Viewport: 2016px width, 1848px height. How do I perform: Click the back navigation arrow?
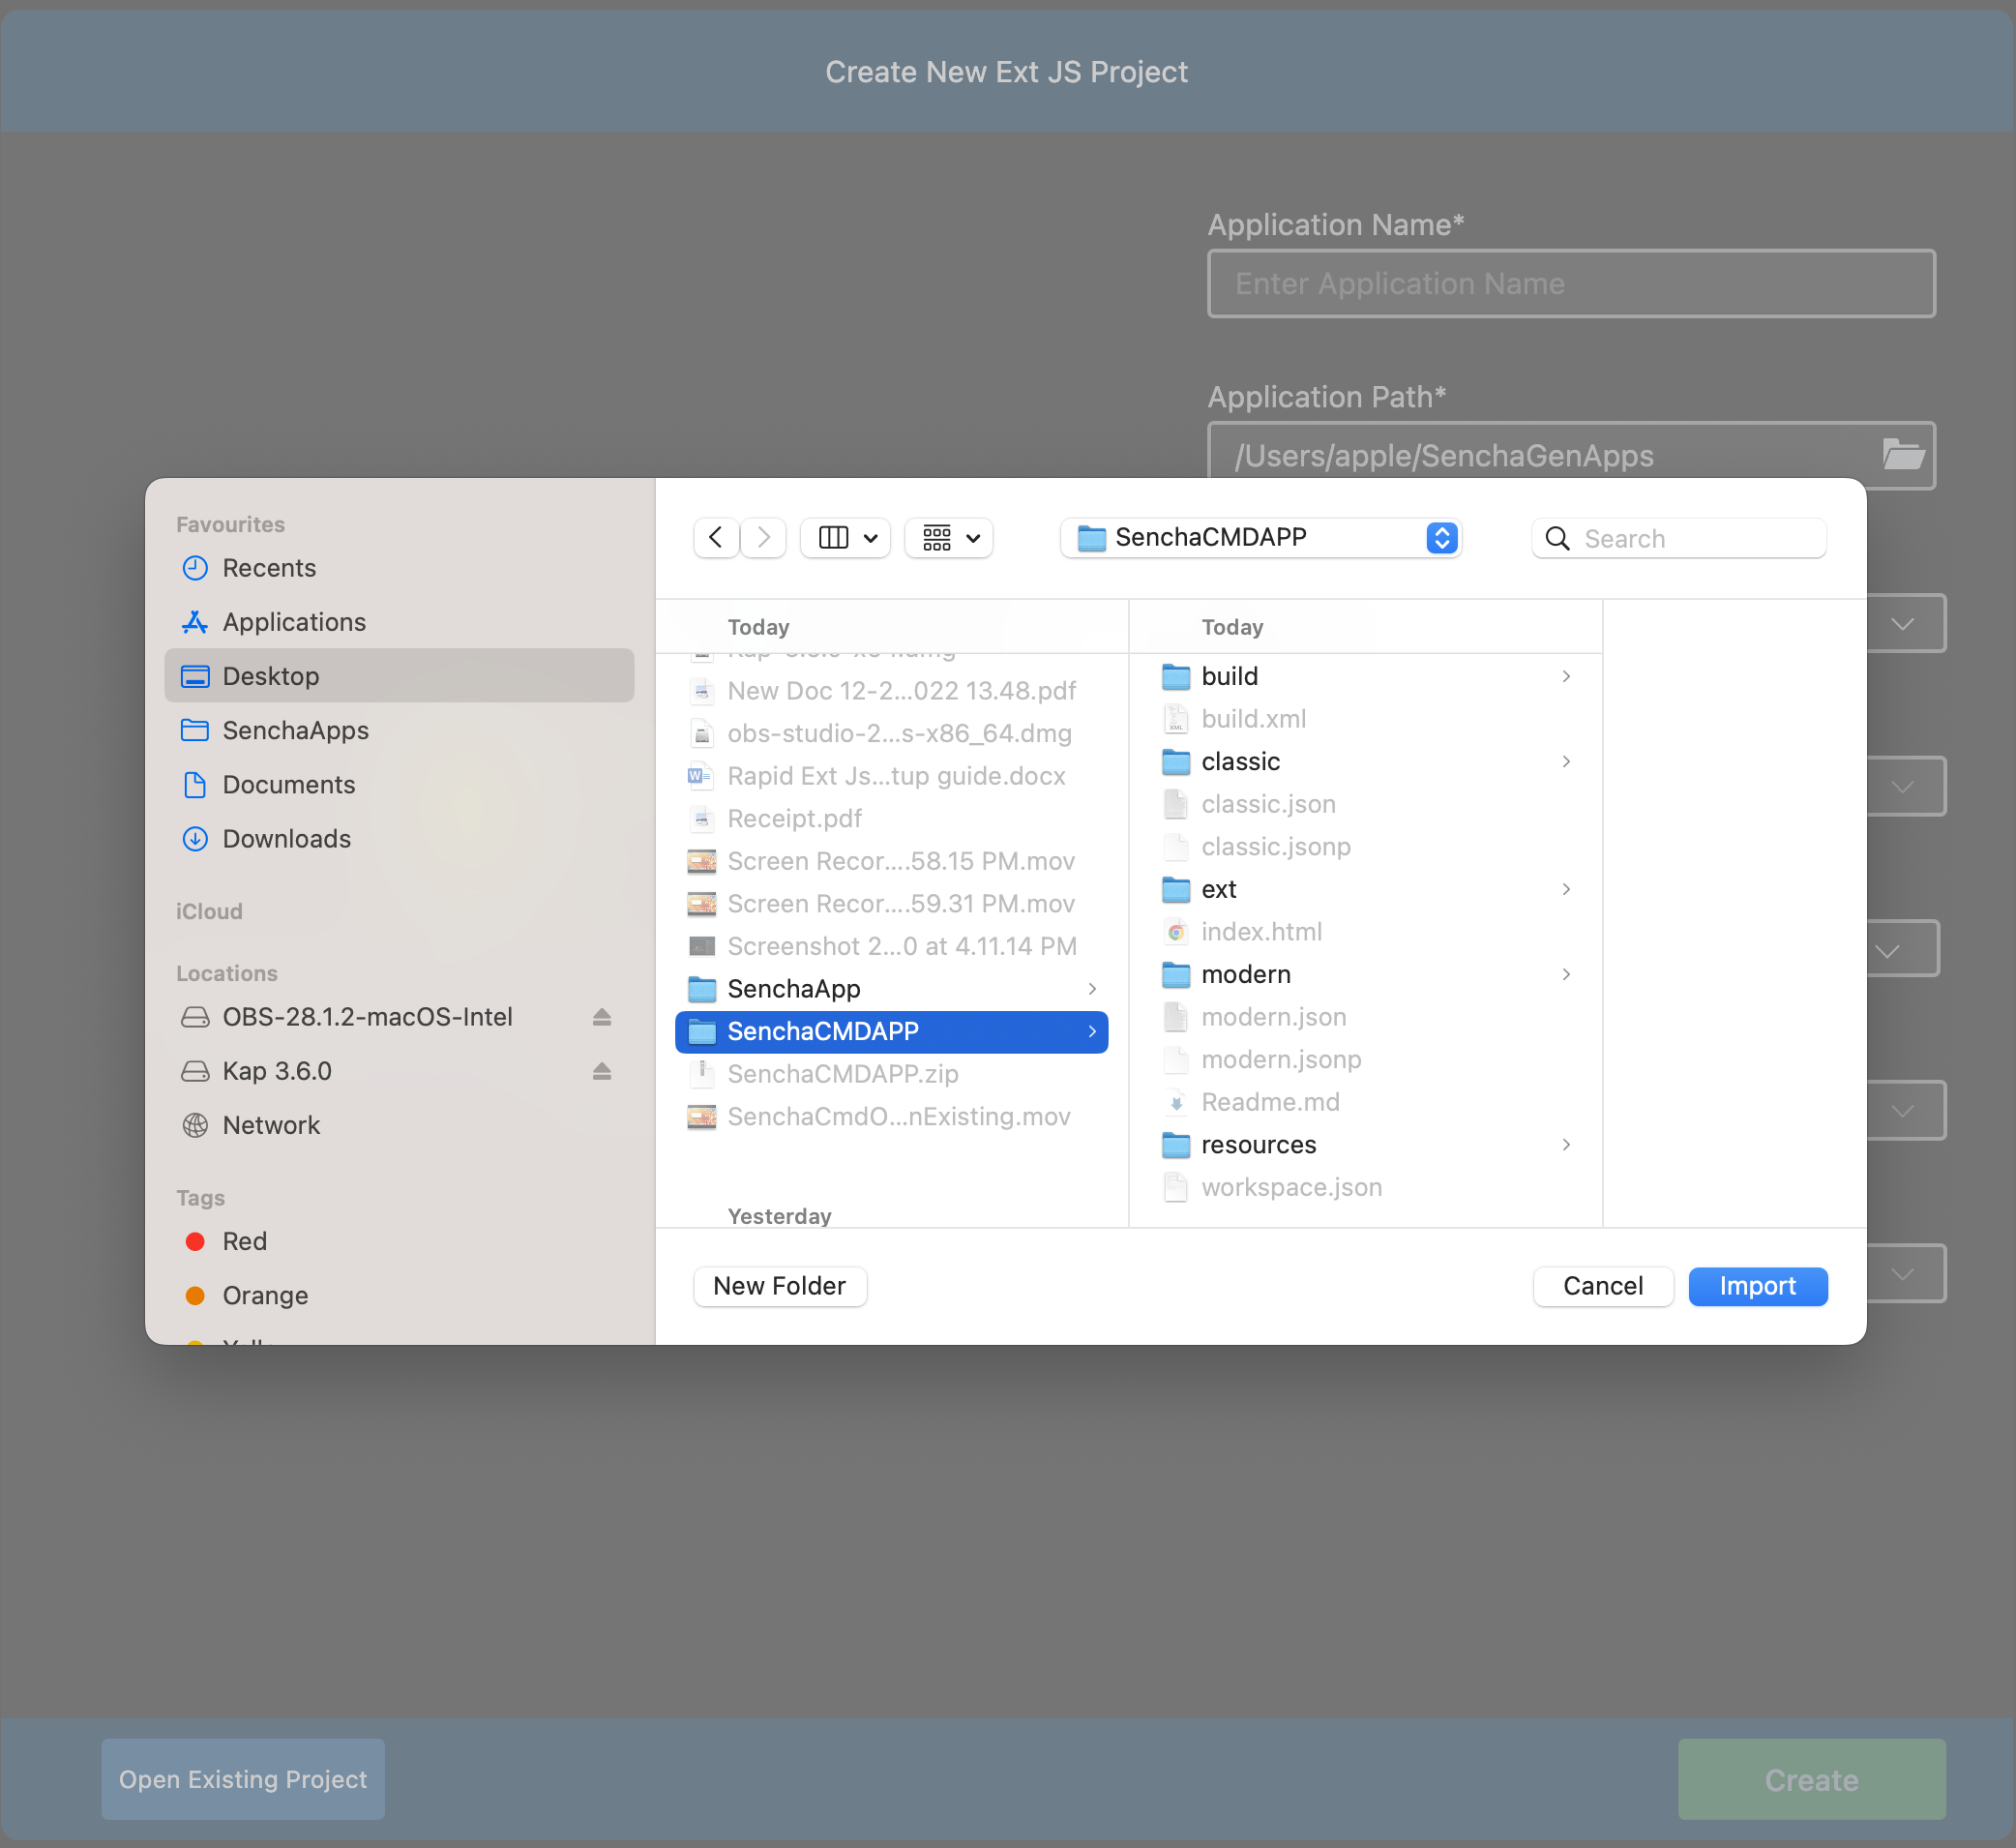click(716, 538)
